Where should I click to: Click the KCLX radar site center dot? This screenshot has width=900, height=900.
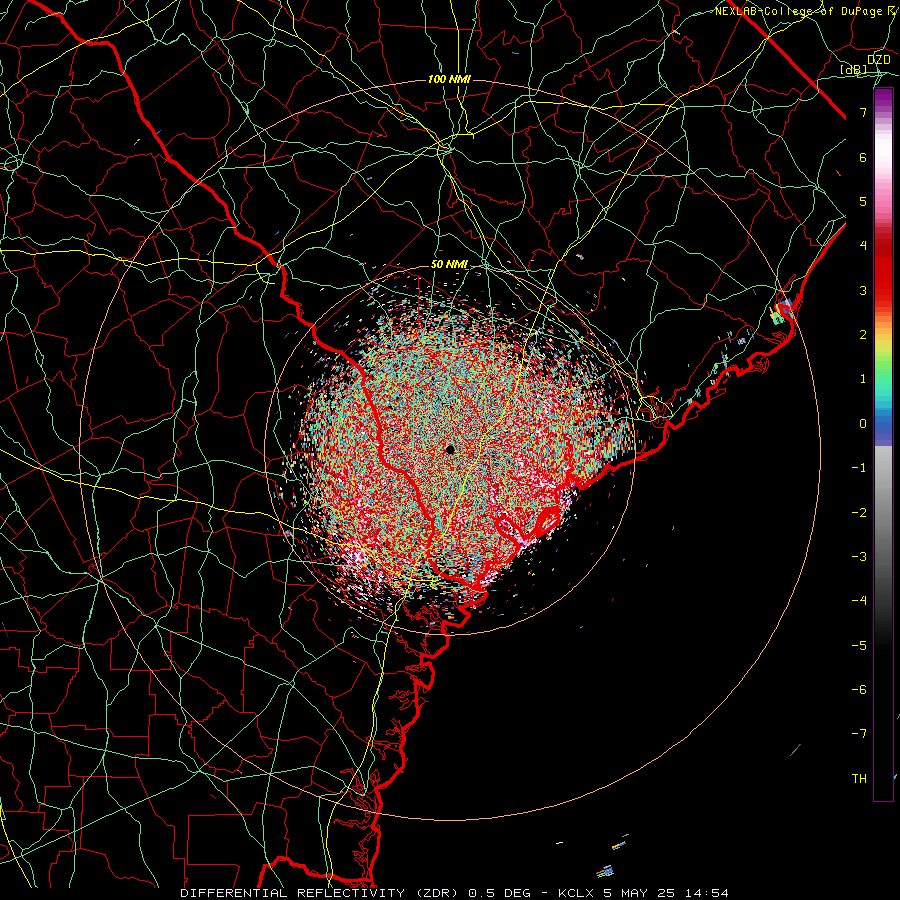(450, 449)
